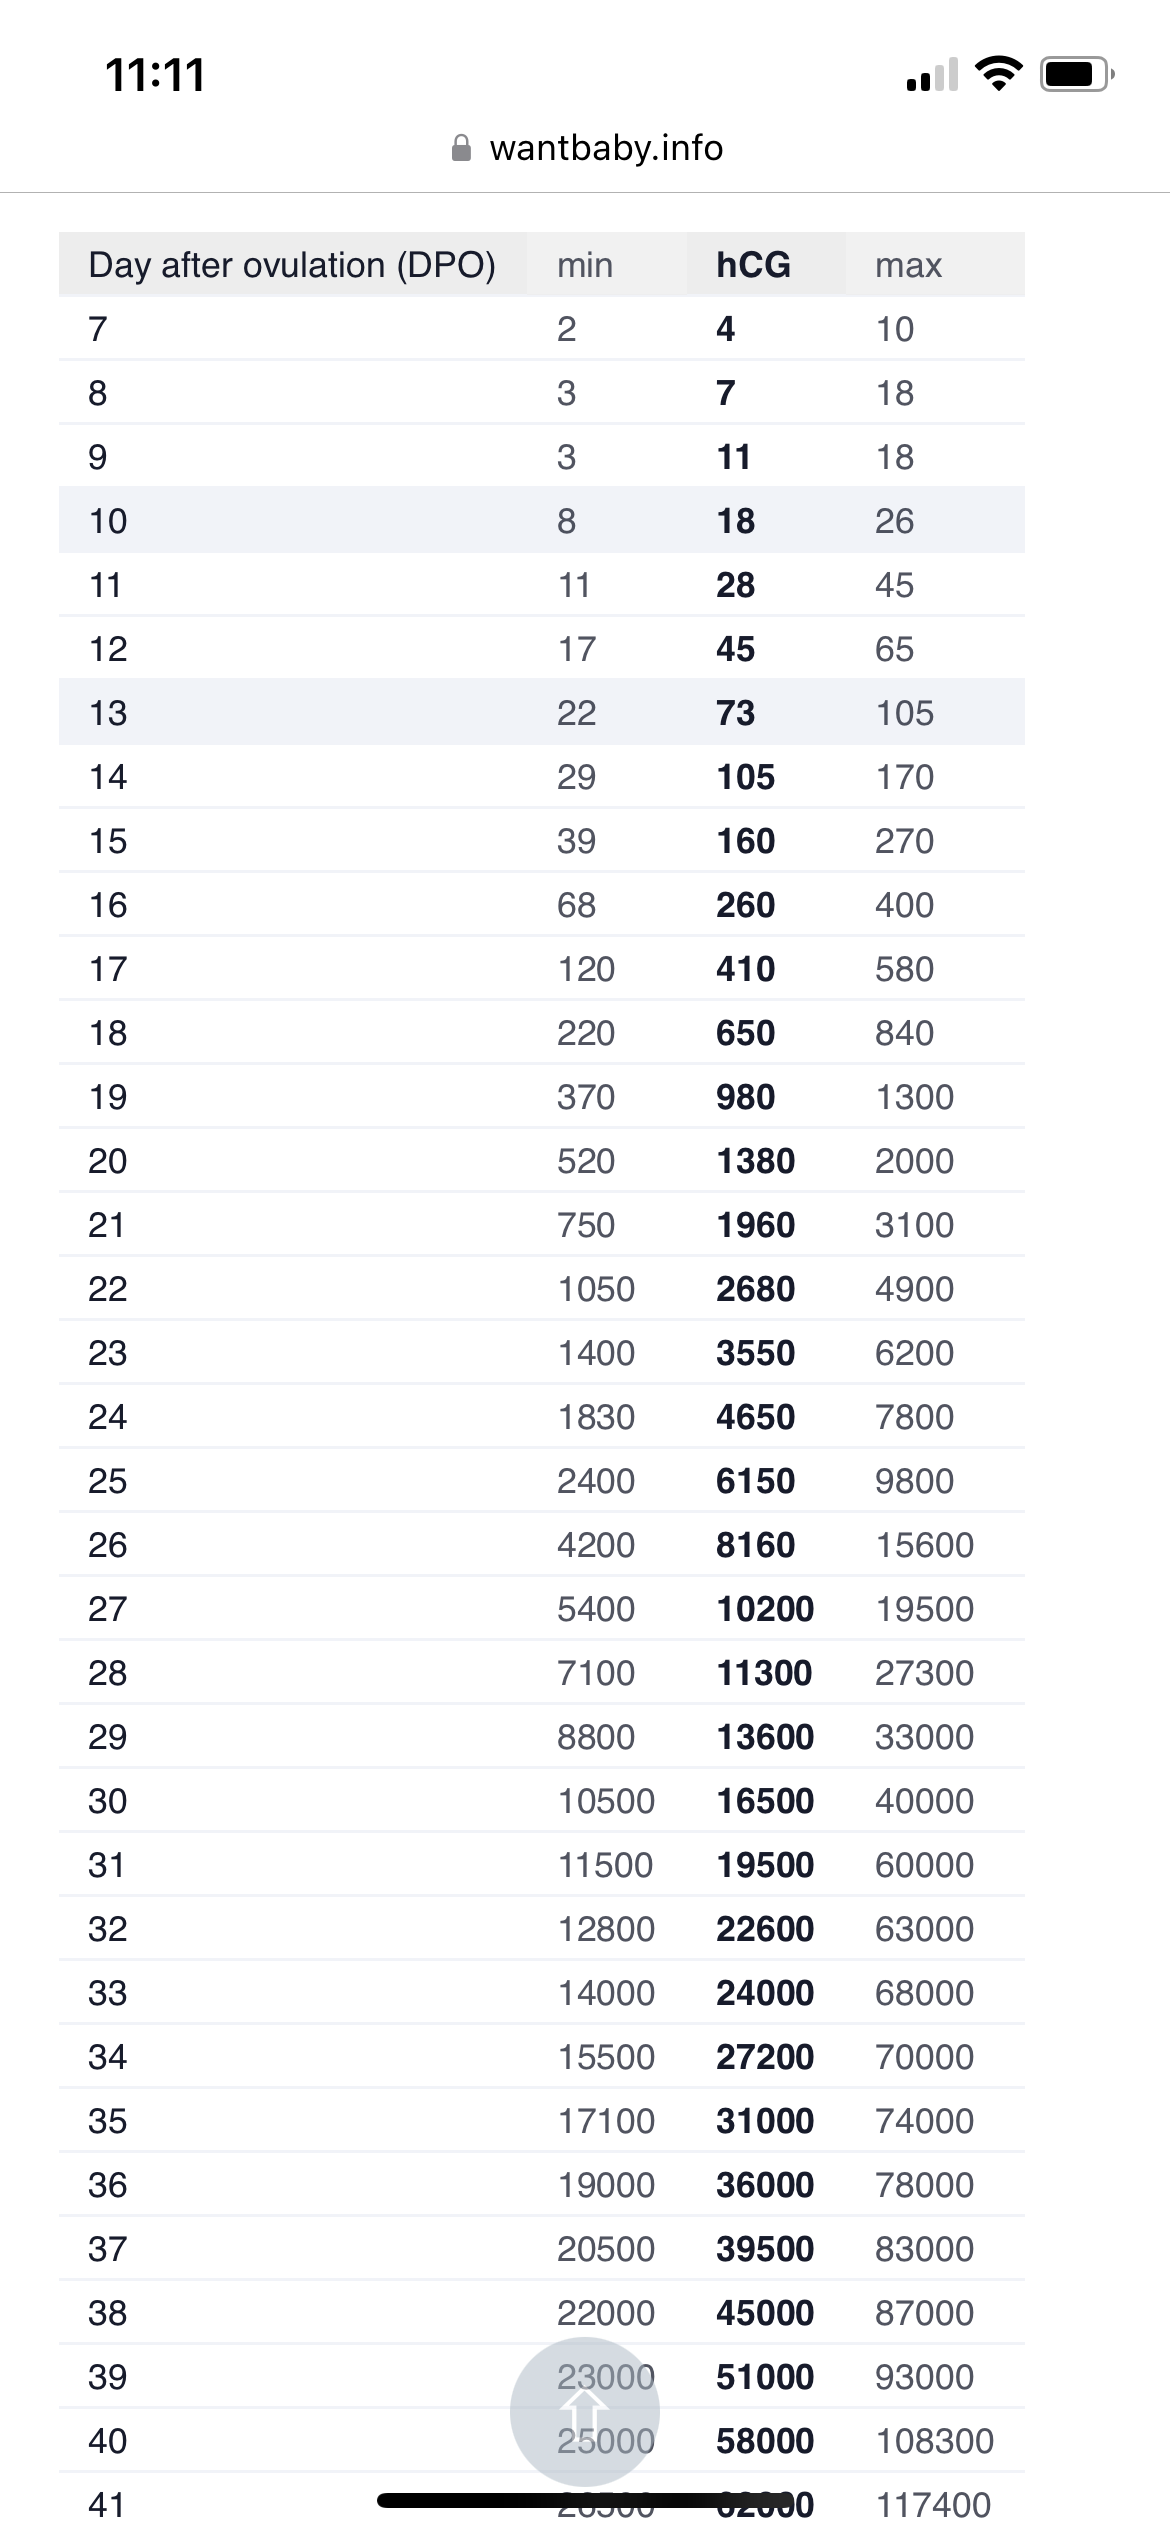Image resolution: width=1170 pixels, height=2532 pixels.
Task: Select the highlighted DPO 10 row
Action: (541, 521)
